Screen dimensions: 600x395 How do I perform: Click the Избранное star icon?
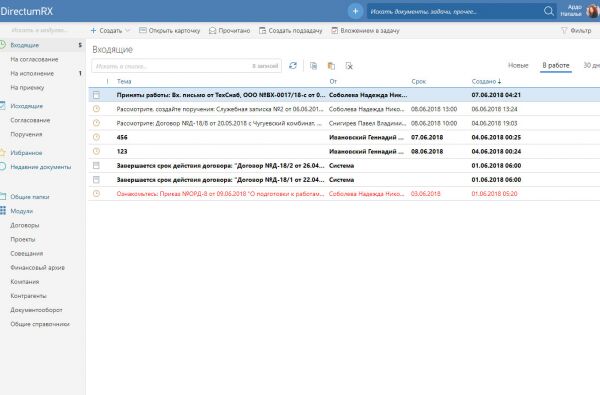point(2,152)
